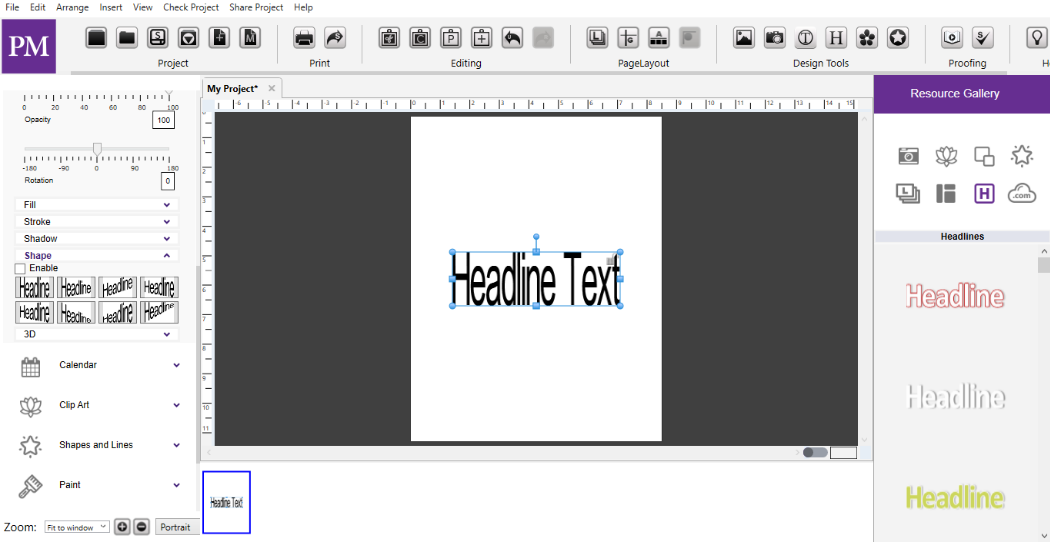
Task: Switch to the My Project tab
Action: tap(232, 88)
